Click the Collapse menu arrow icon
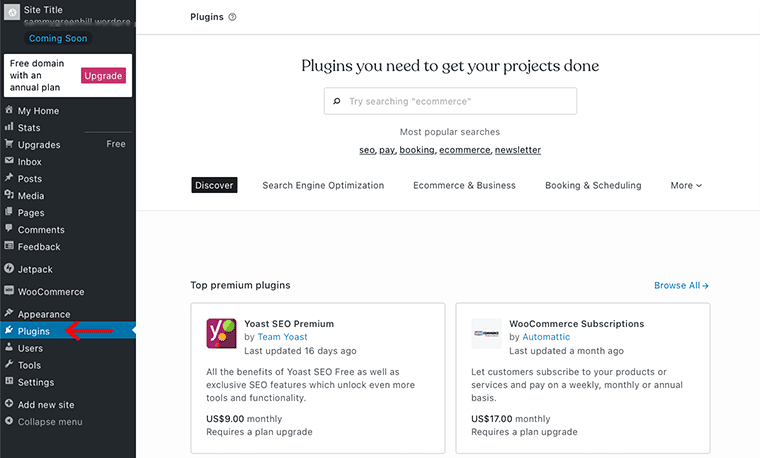The width and height of the screenshot is (760, 458). [x=9, y=421]
